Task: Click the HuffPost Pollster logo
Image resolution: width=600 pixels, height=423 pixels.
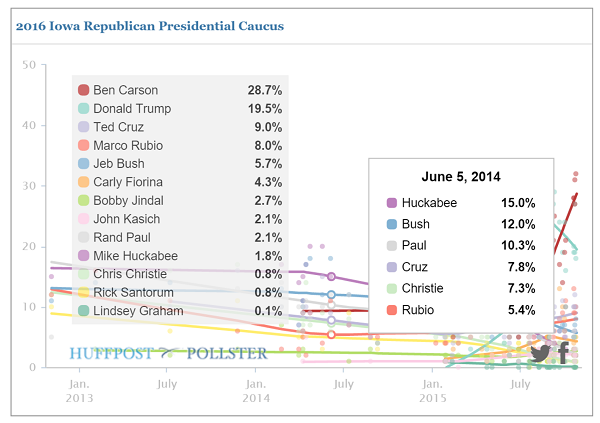Action: click(x=168, y=353)
